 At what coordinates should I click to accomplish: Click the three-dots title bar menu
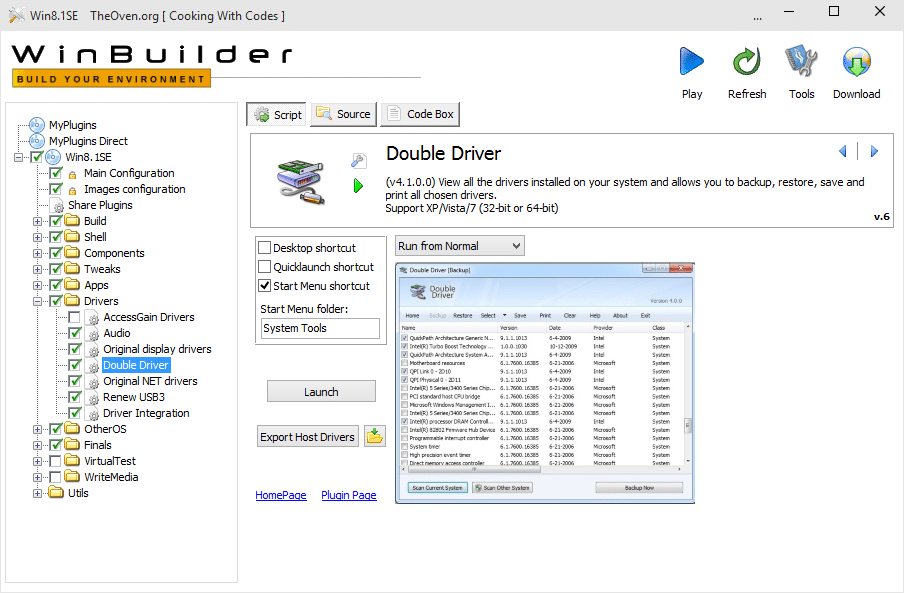click(x=757, y=17)
